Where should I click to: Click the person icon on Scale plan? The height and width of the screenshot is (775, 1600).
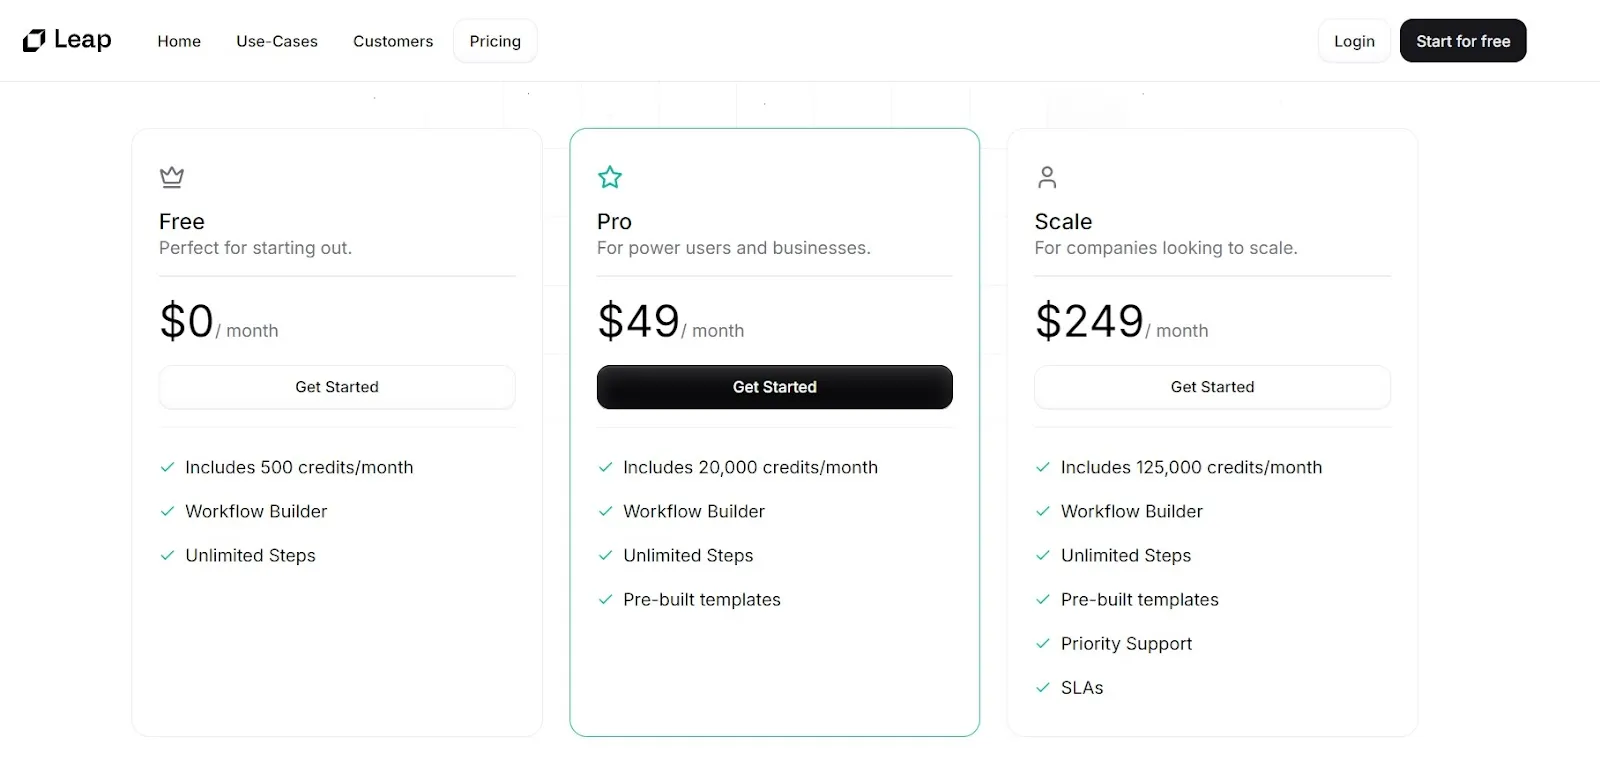click(1047, 177)
